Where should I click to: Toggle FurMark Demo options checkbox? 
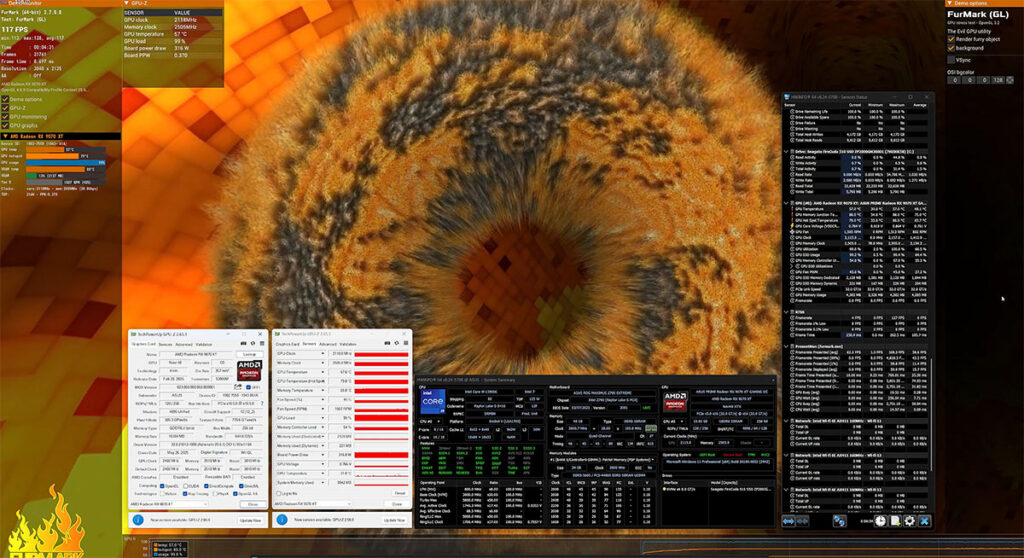pyautogui.click(x=5, y=99)
